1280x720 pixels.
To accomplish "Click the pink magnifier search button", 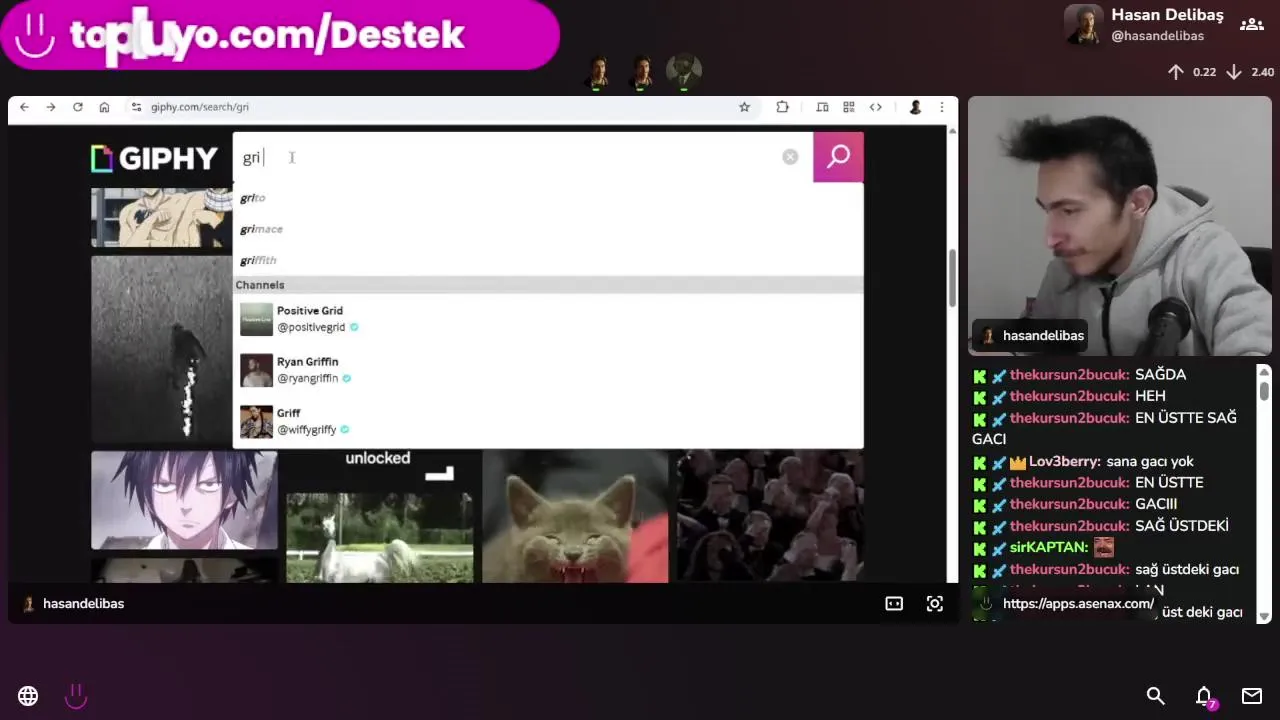I will 838,157.
